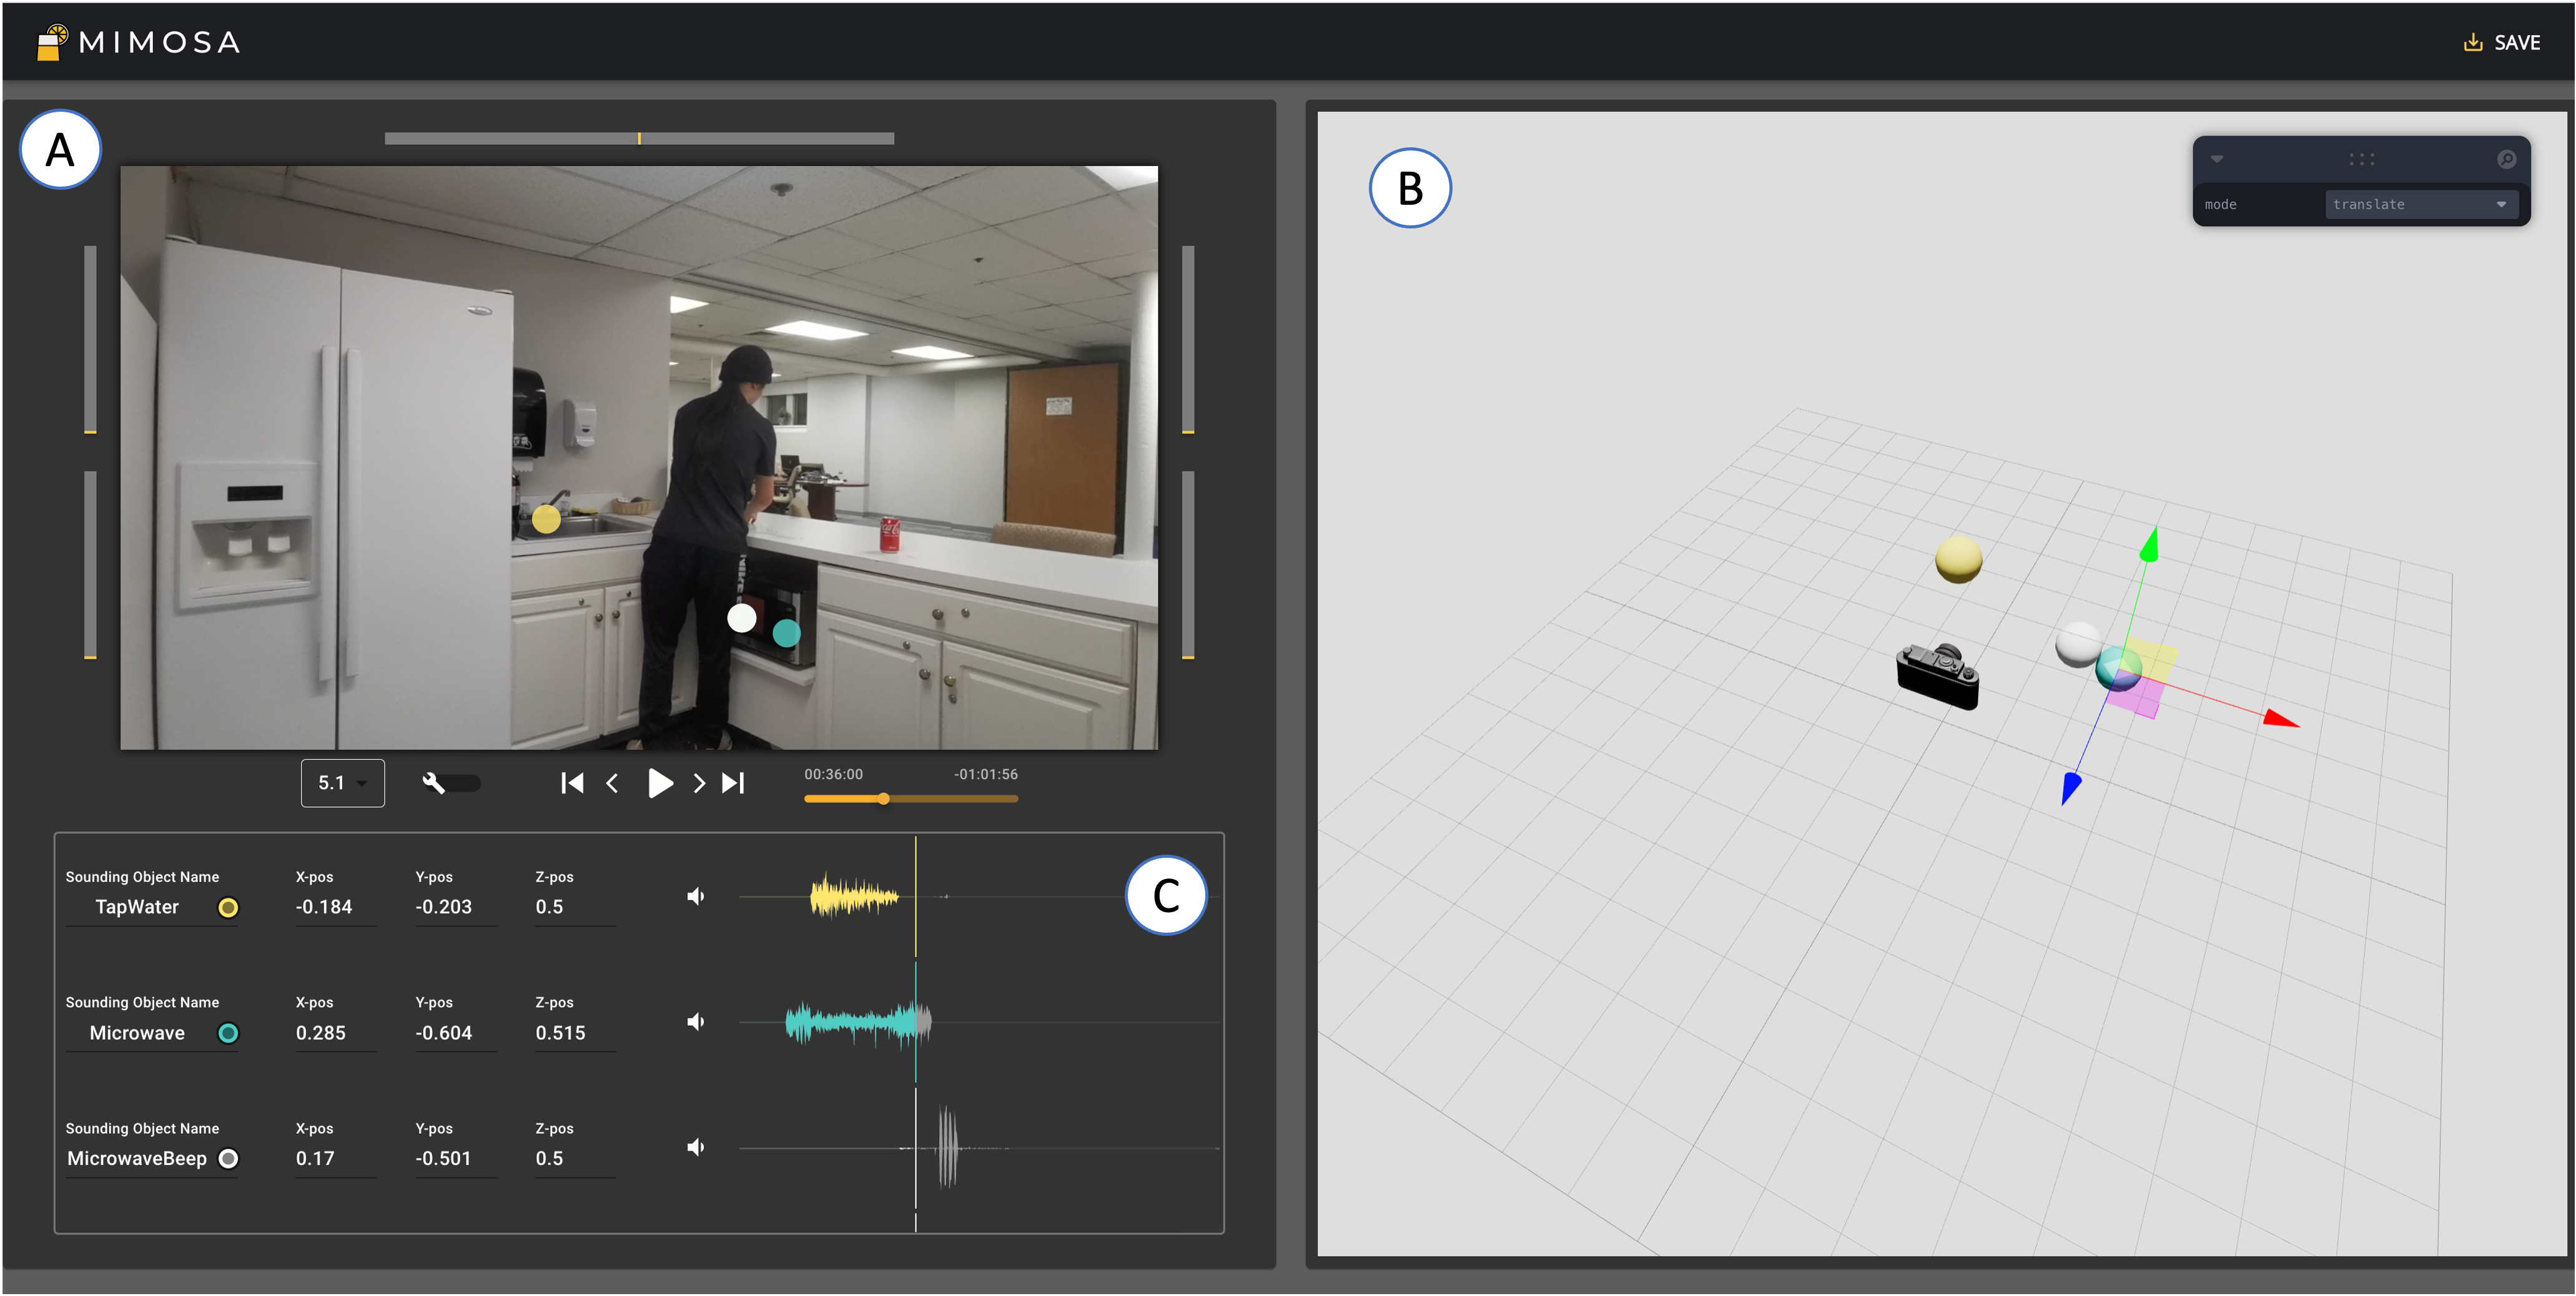
Task: Open the translate mode dropdown
Action: 2420,204
